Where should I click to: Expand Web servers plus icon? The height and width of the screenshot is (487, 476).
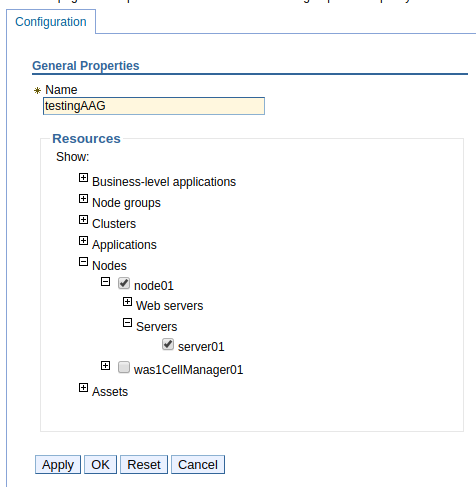coord(127,302)
